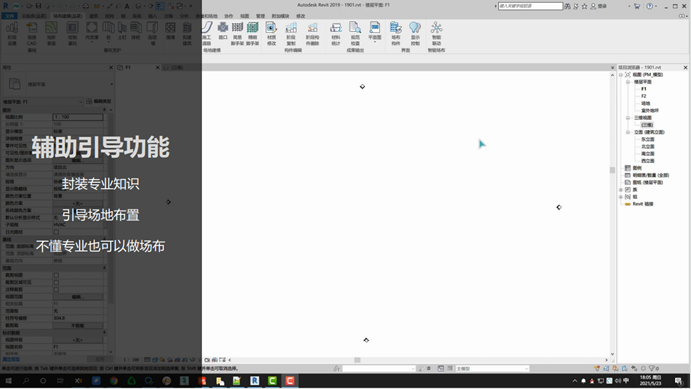Click the Revit icon in the taskbar
Screen dimensions: 691x389
255,381
